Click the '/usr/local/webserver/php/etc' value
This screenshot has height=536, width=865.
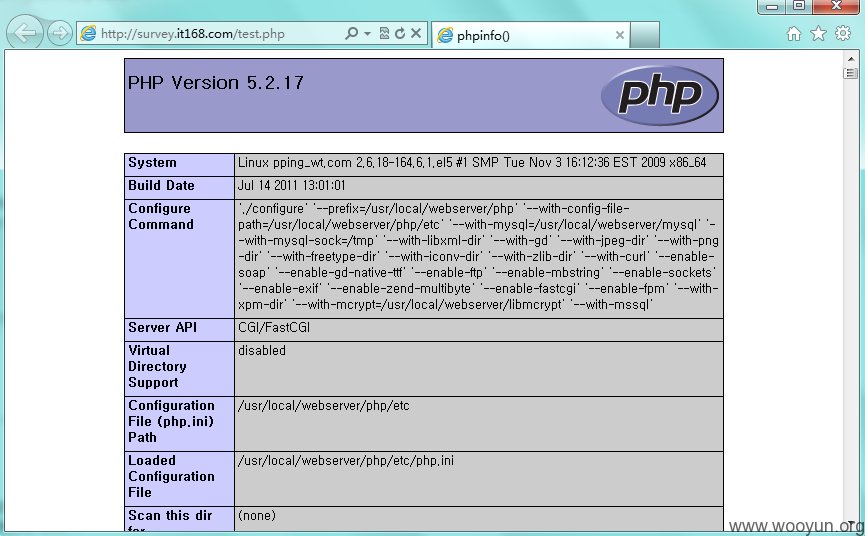[324, 406]
